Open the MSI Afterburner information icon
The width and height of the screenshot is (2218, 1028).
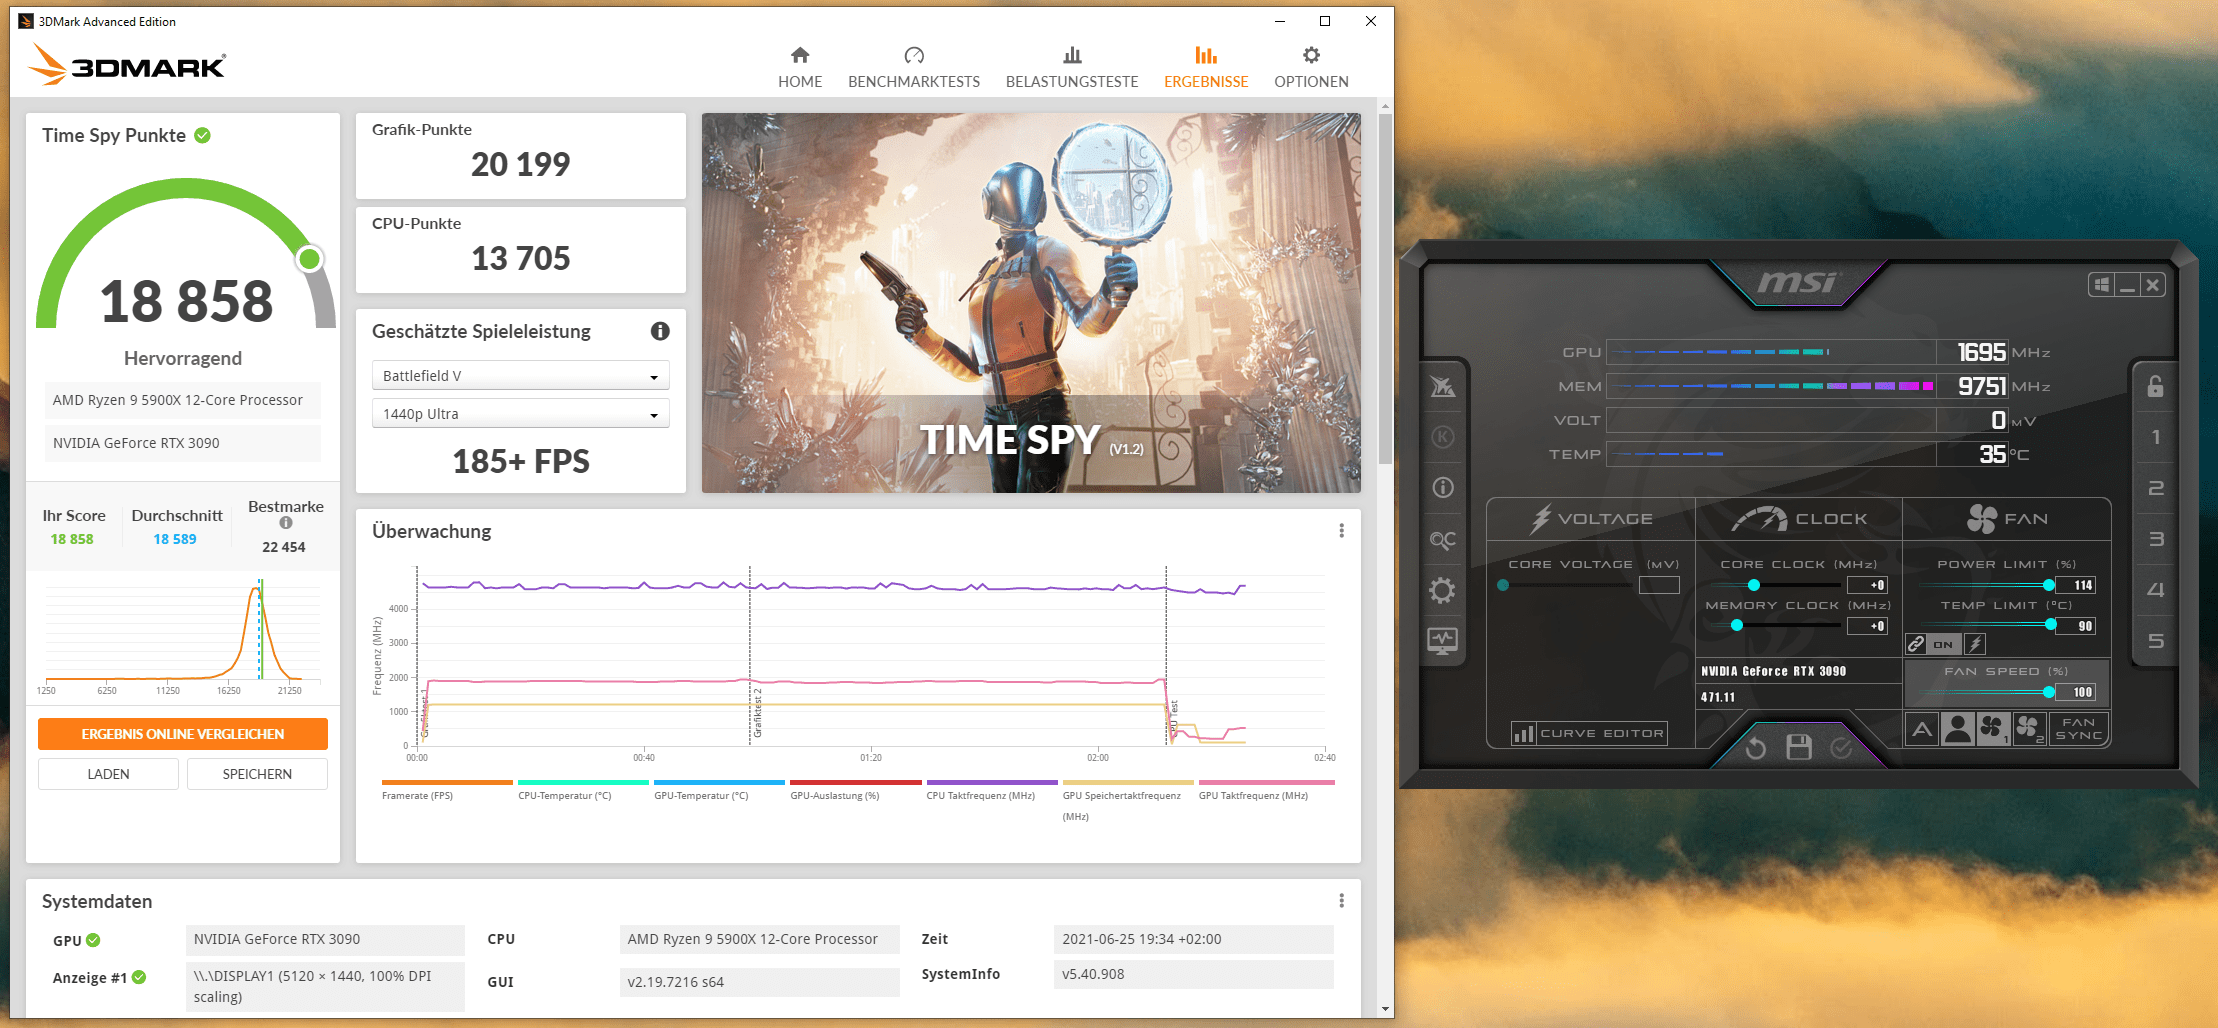(x=1442, y=488)
